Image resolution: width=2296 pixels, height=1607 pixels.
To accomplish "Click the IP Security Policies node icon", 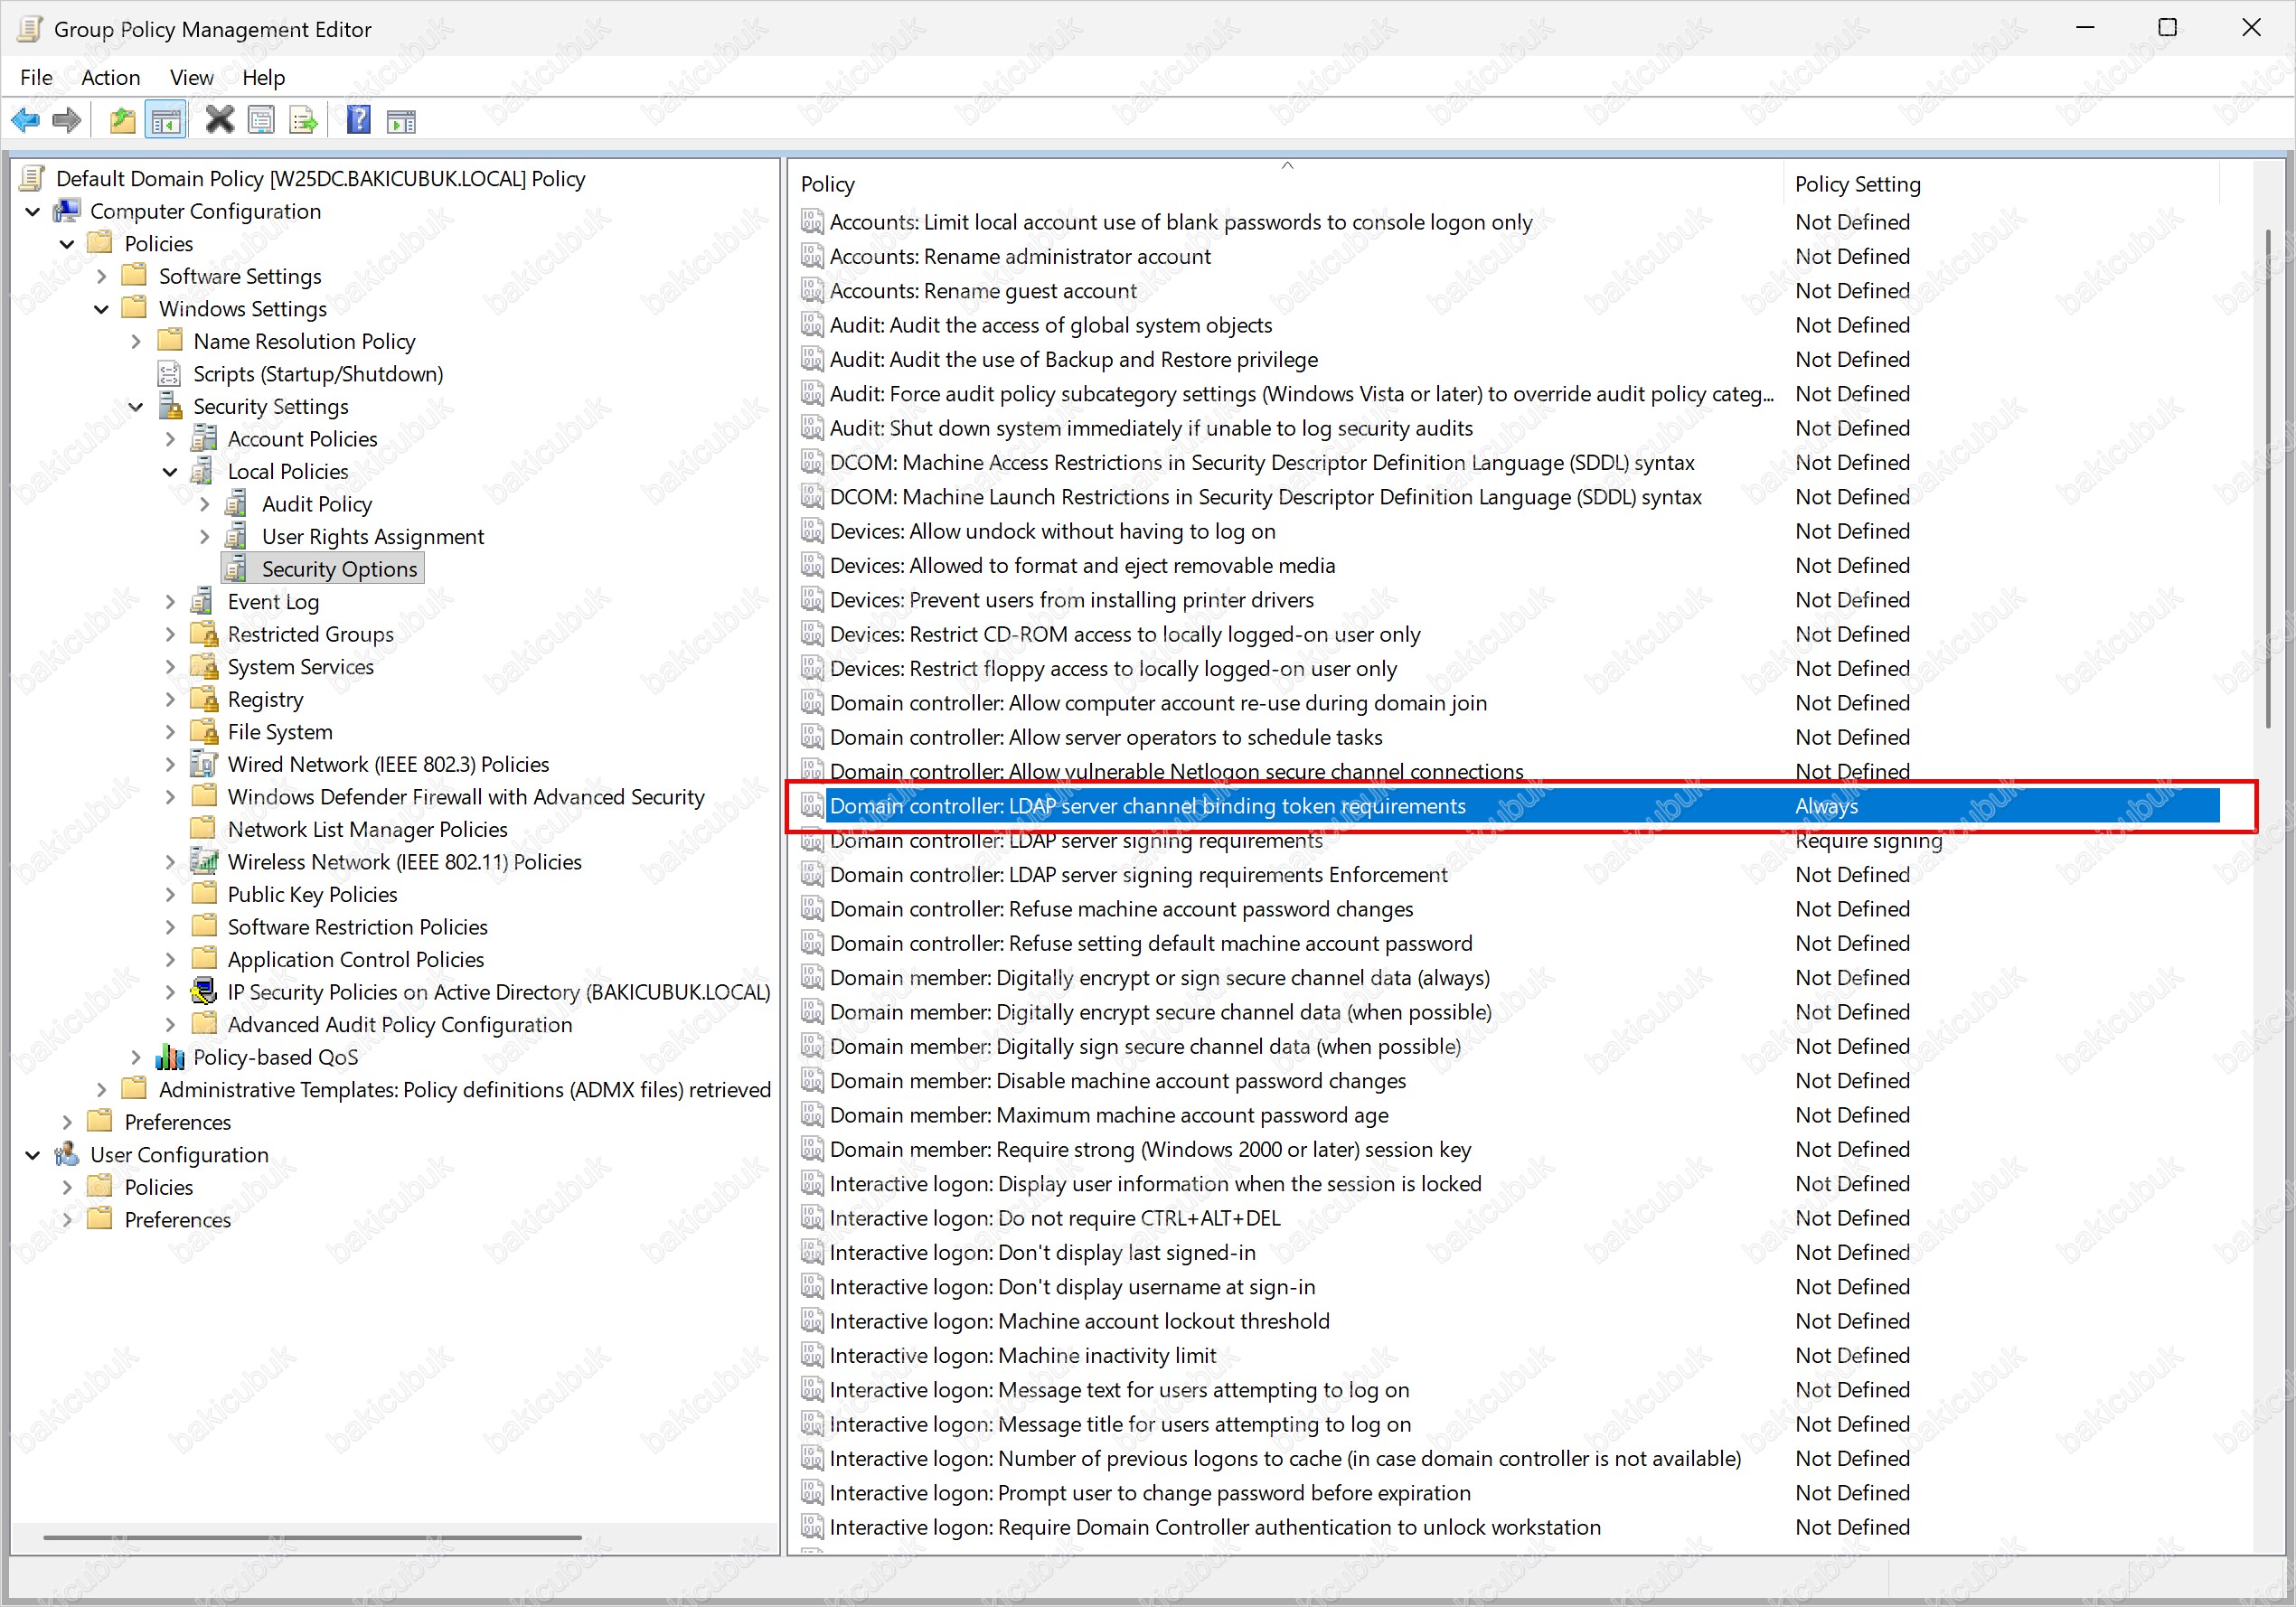I will [x=204, y=991].
